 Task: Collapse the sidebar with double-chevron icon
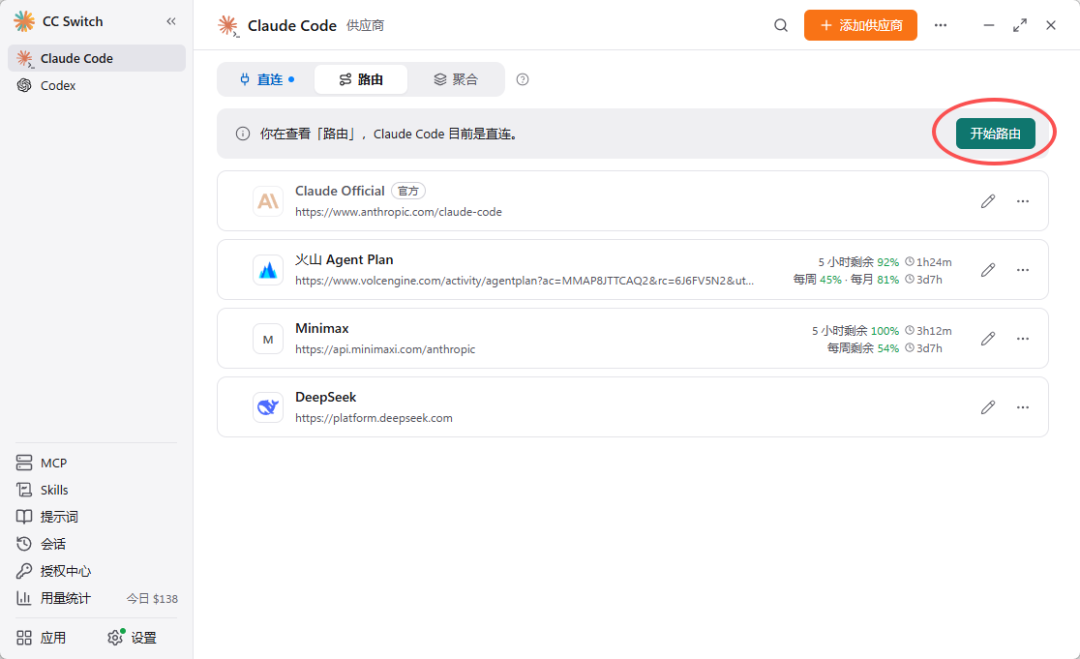[171, 21]
